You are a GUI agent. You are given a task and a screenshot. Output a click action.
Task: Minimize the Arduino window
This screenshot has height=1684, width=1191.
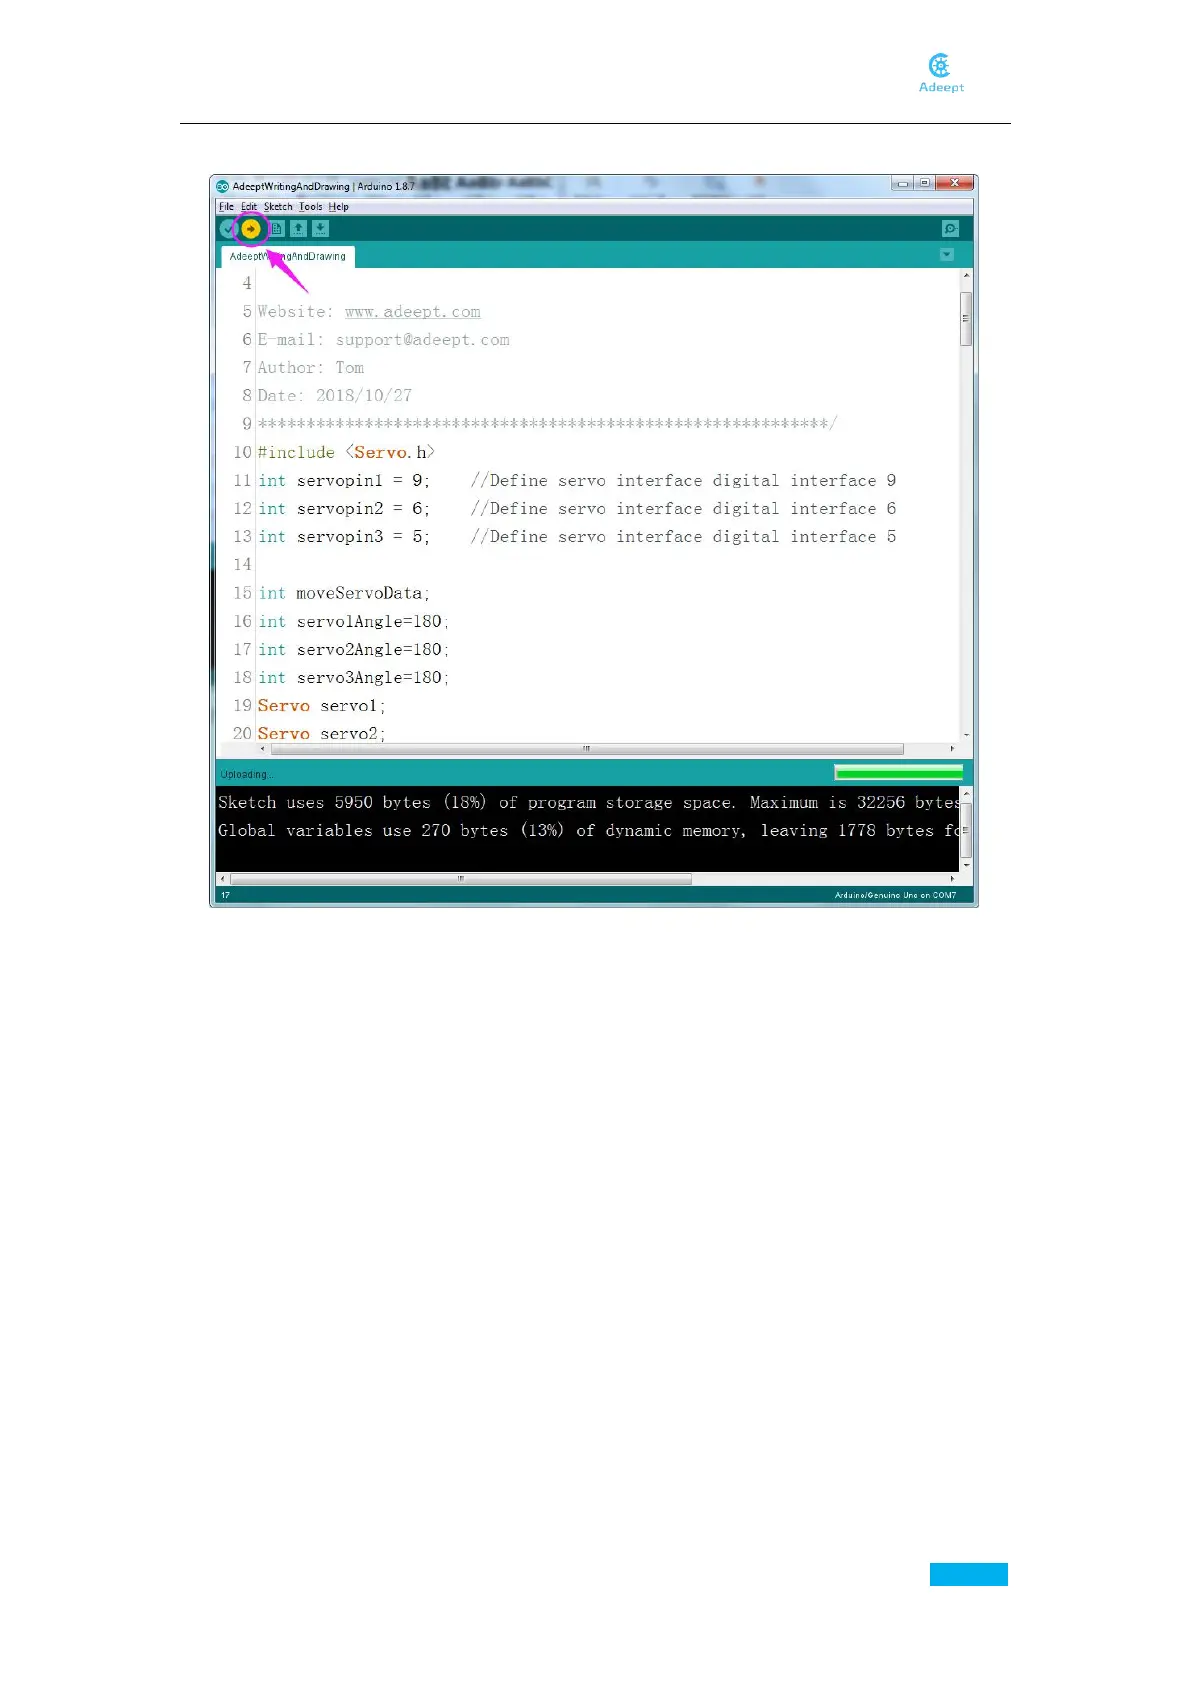click(903, 184)
